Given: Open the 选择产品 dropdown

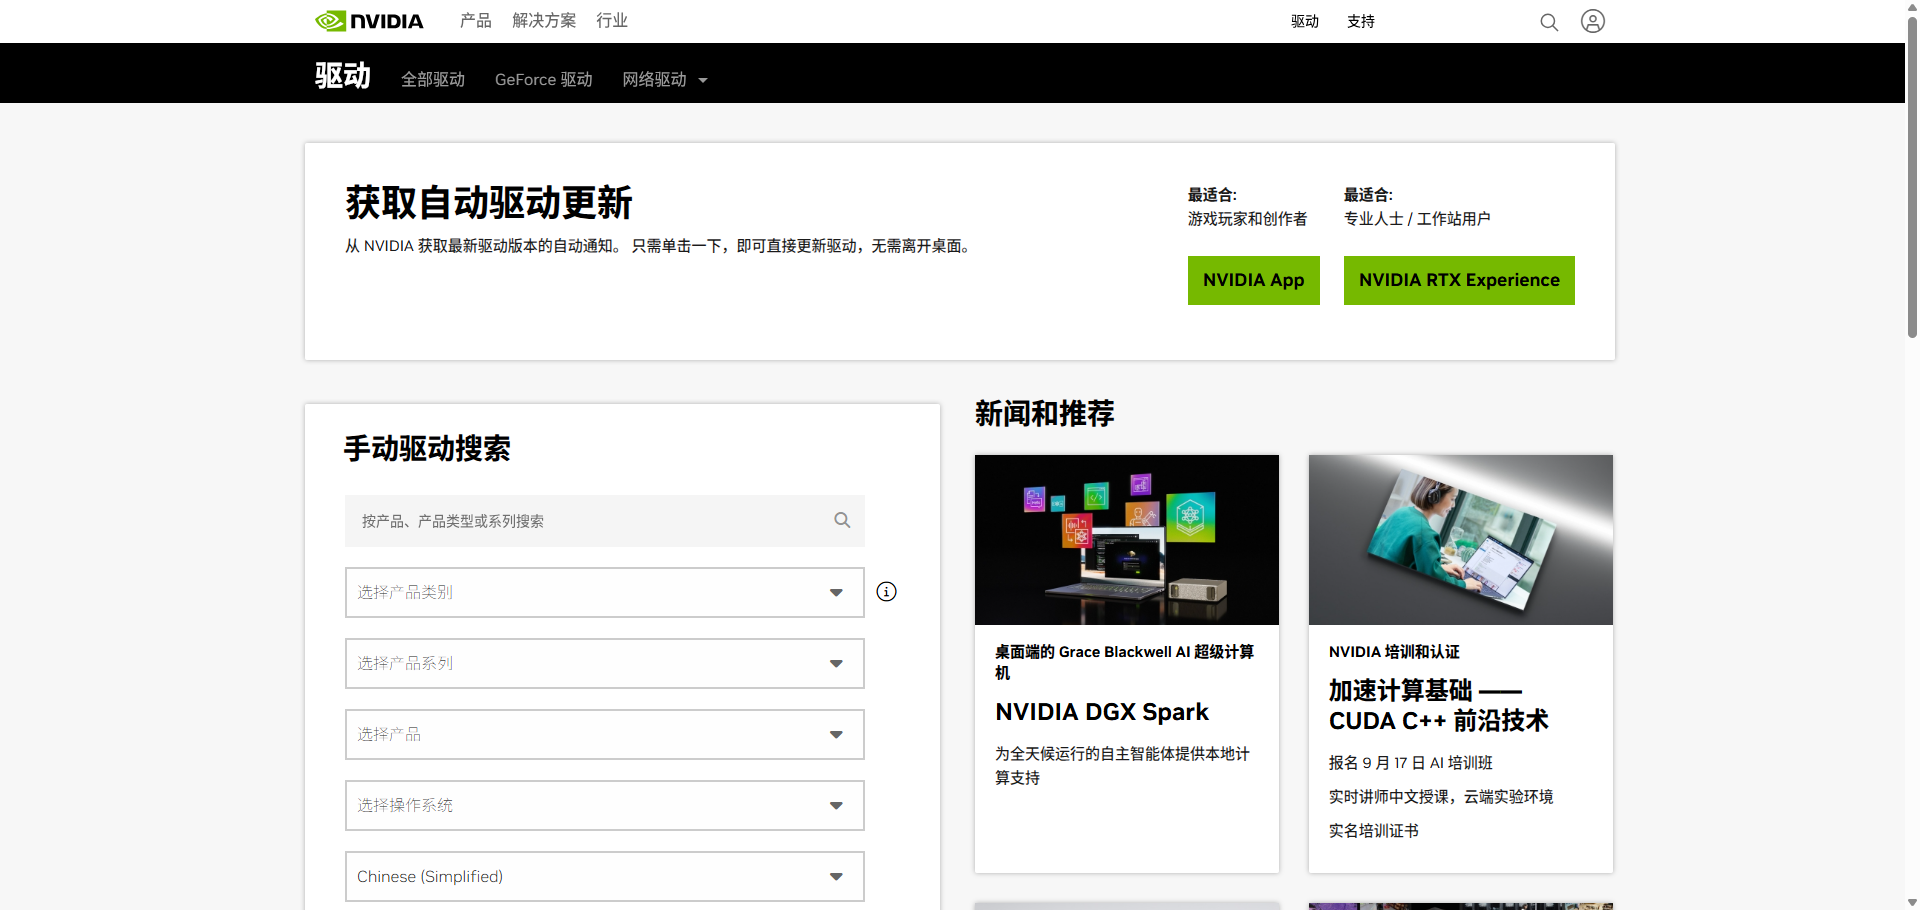Looking at the screenshot, I should 605,734.
